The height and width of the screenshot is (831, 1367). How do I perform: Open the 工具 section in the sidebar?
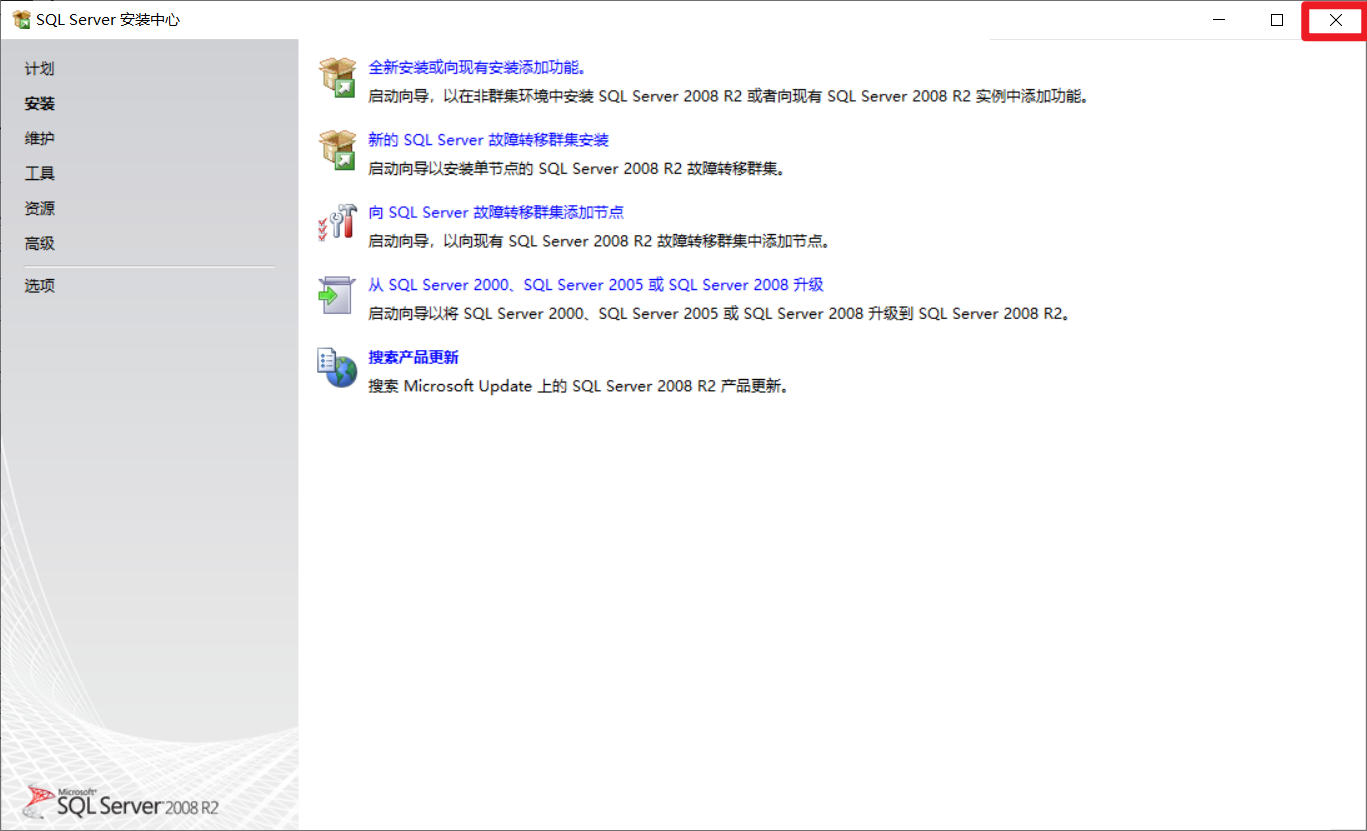(40, 174)
